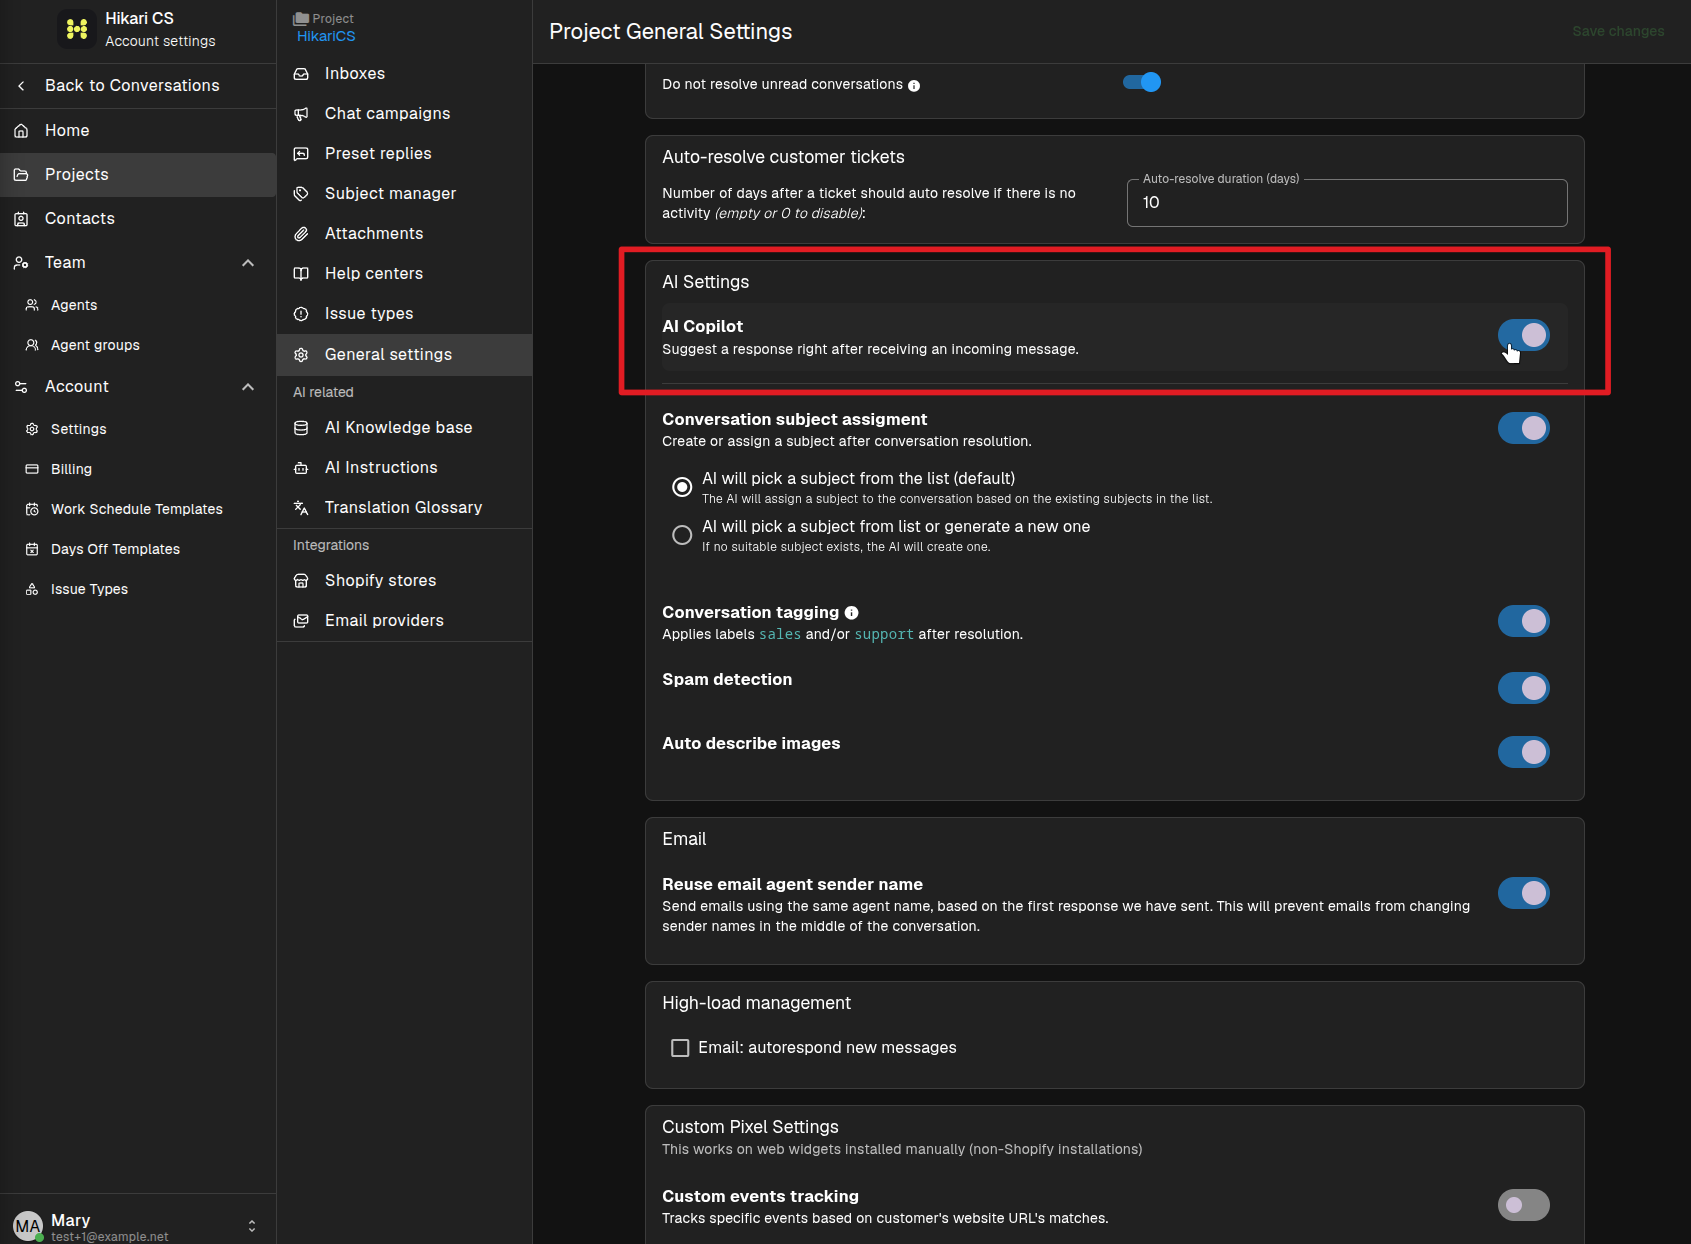Select AI will pick subject from list (default)

pos(682,487)
